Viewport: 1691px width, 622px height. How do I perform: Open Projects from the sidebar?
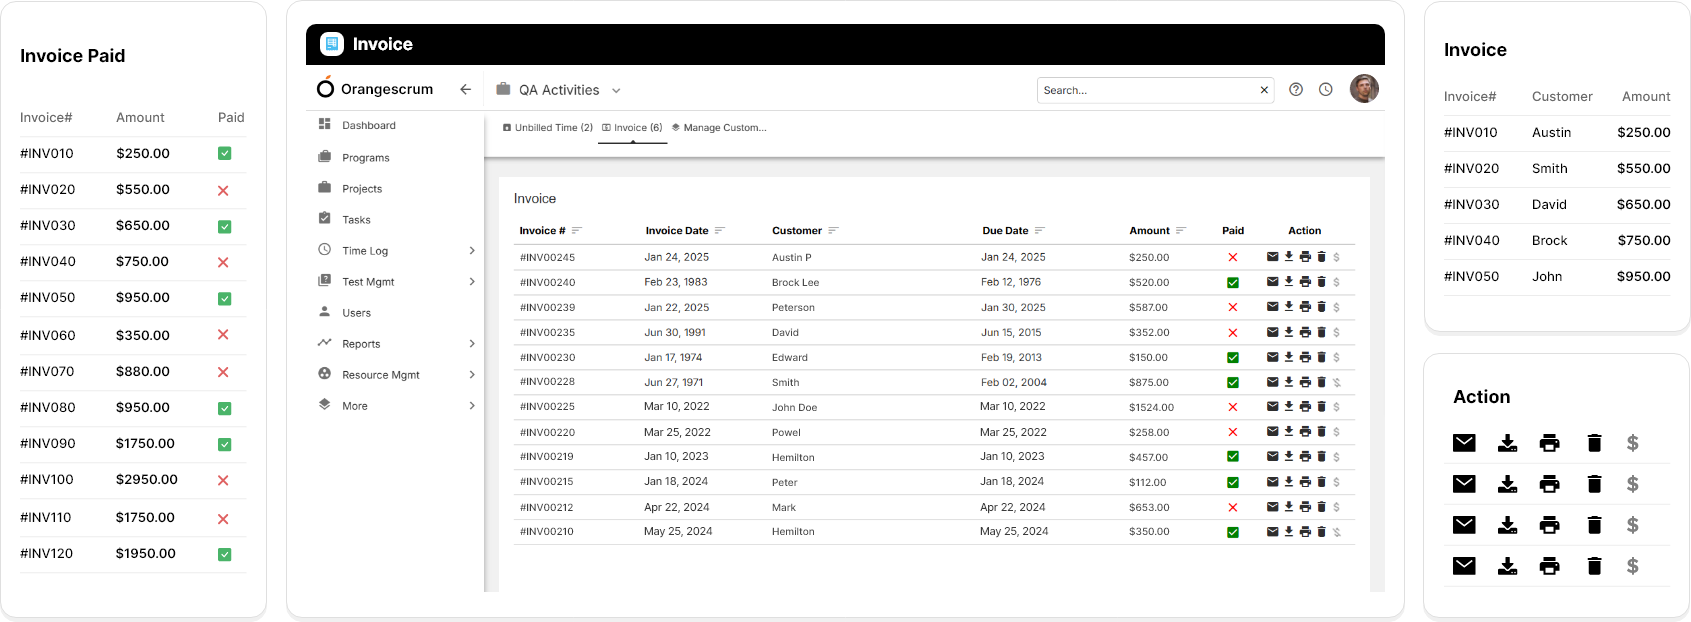click(361, 189)
